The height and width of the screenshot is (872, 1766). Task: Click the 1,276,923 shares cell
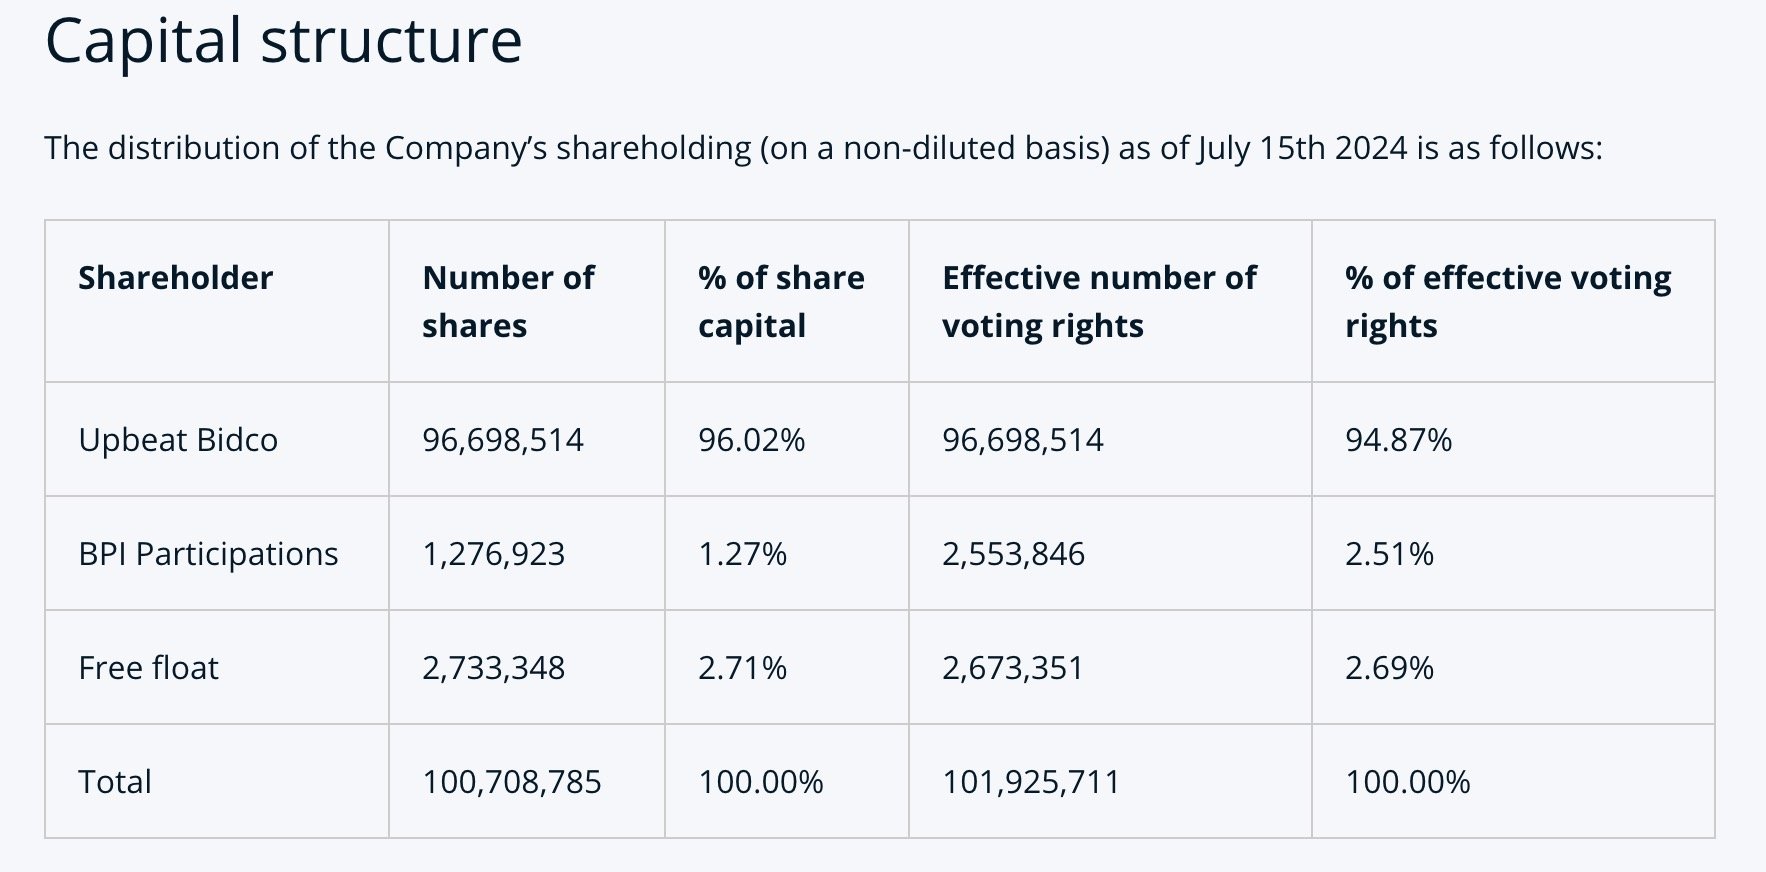493,554
